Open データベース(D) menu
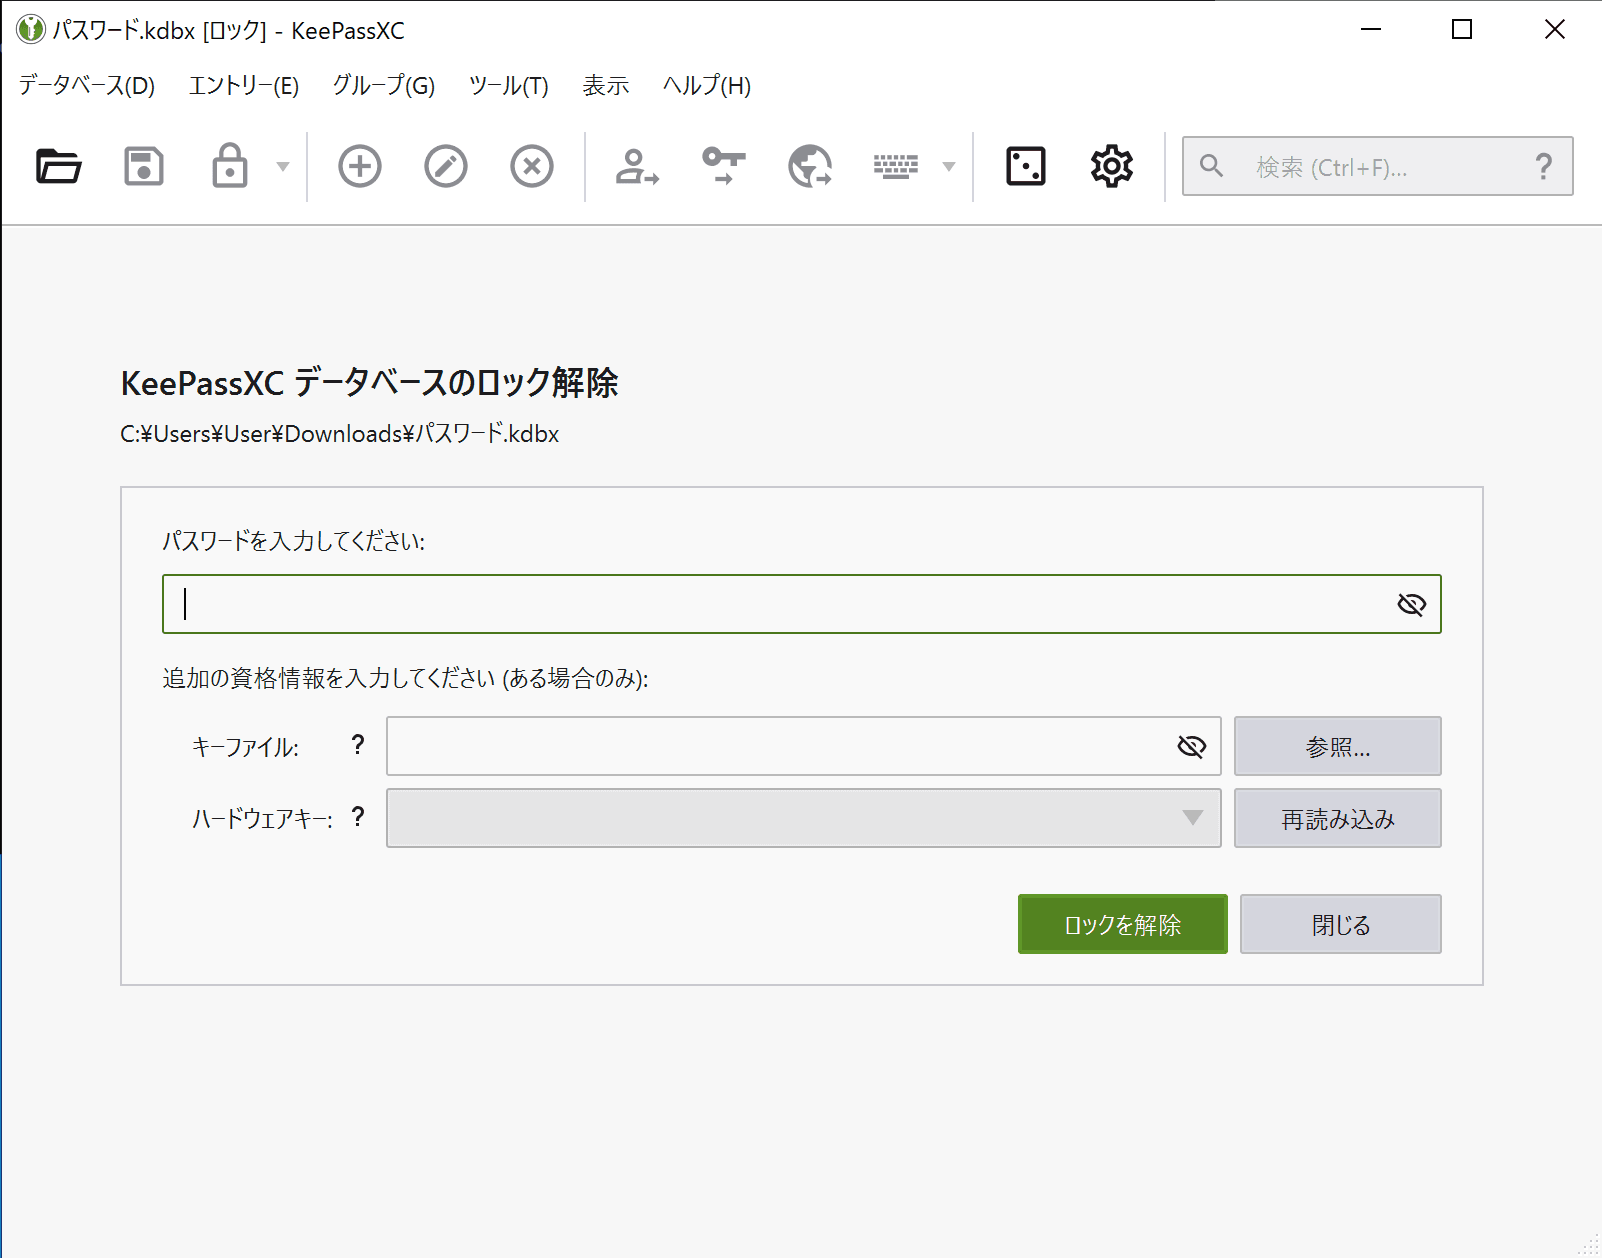1602x1258 pixels. pos(87,86)
